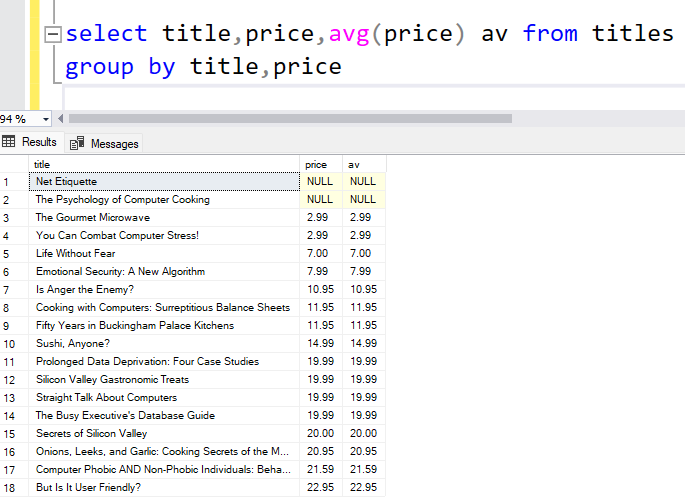Select 'Fifty Years in Buckingham Palace Kitchens' cell
685x499 pixels.
(x=164, y=326)
